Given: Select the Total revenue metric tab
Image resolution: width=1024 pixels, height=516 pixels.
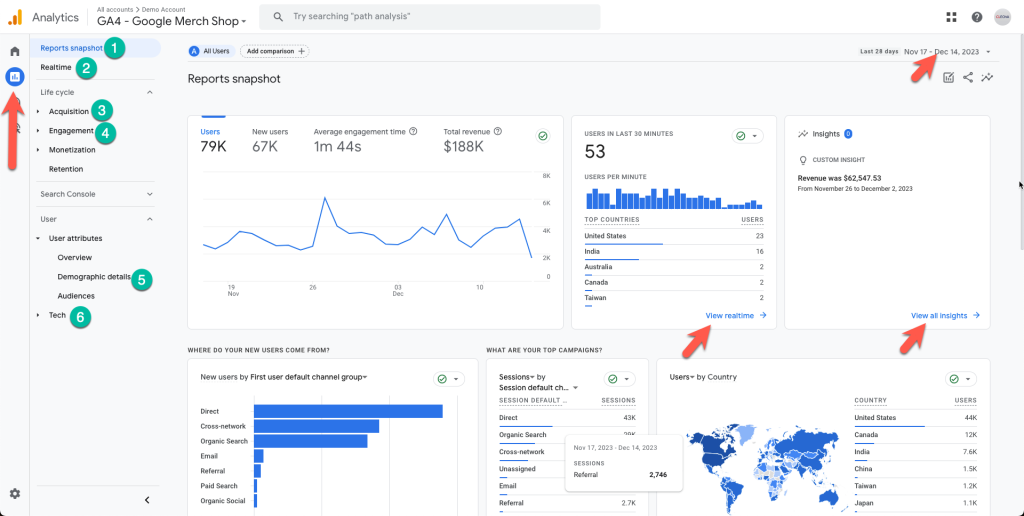Looking at the screenshot, I should (x=472, y=140).
